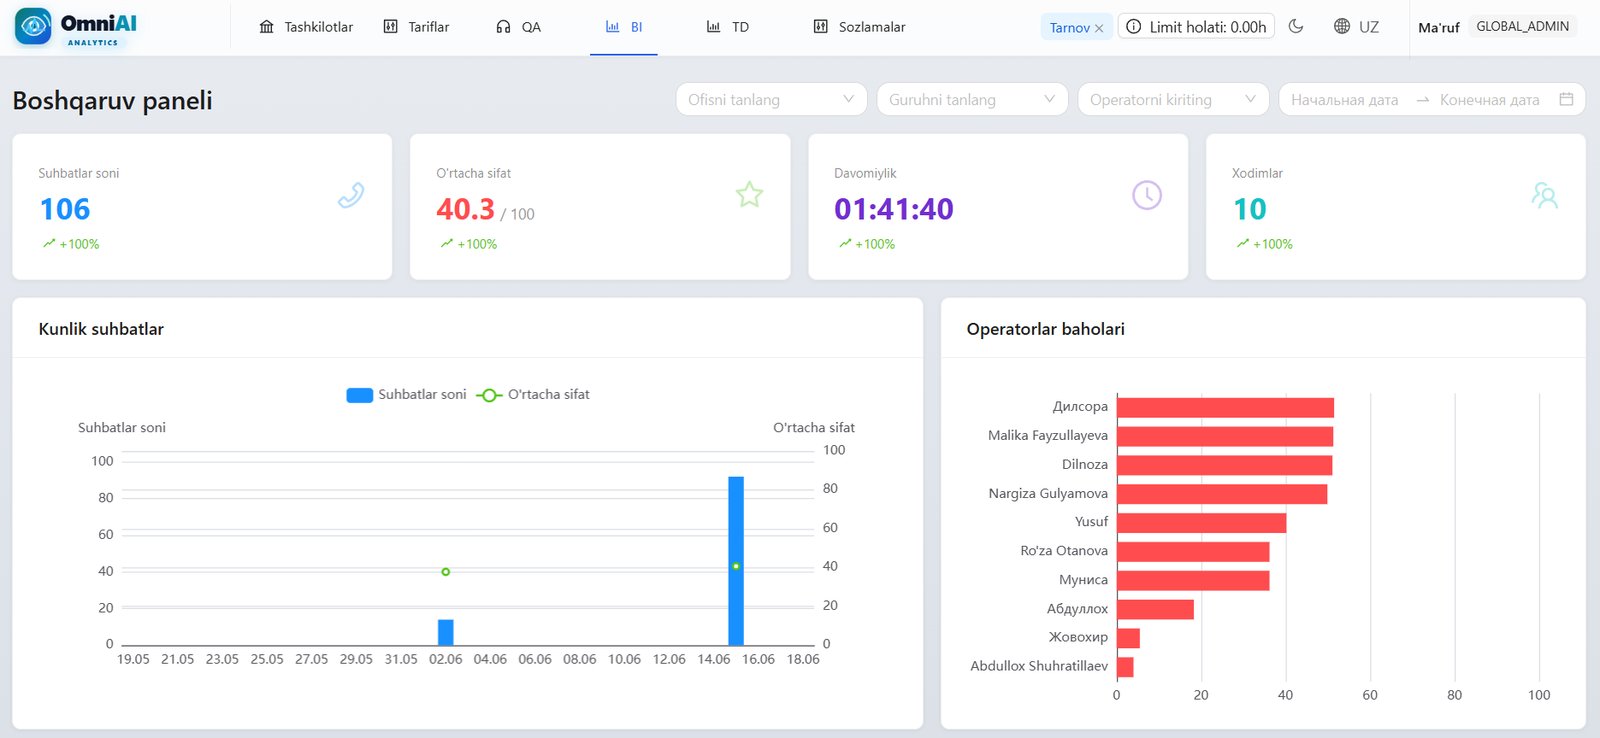The width and height of the screenshot is (1600, 738).
Task: Remove the Tarnov tag with its X
Action: 1099,28
